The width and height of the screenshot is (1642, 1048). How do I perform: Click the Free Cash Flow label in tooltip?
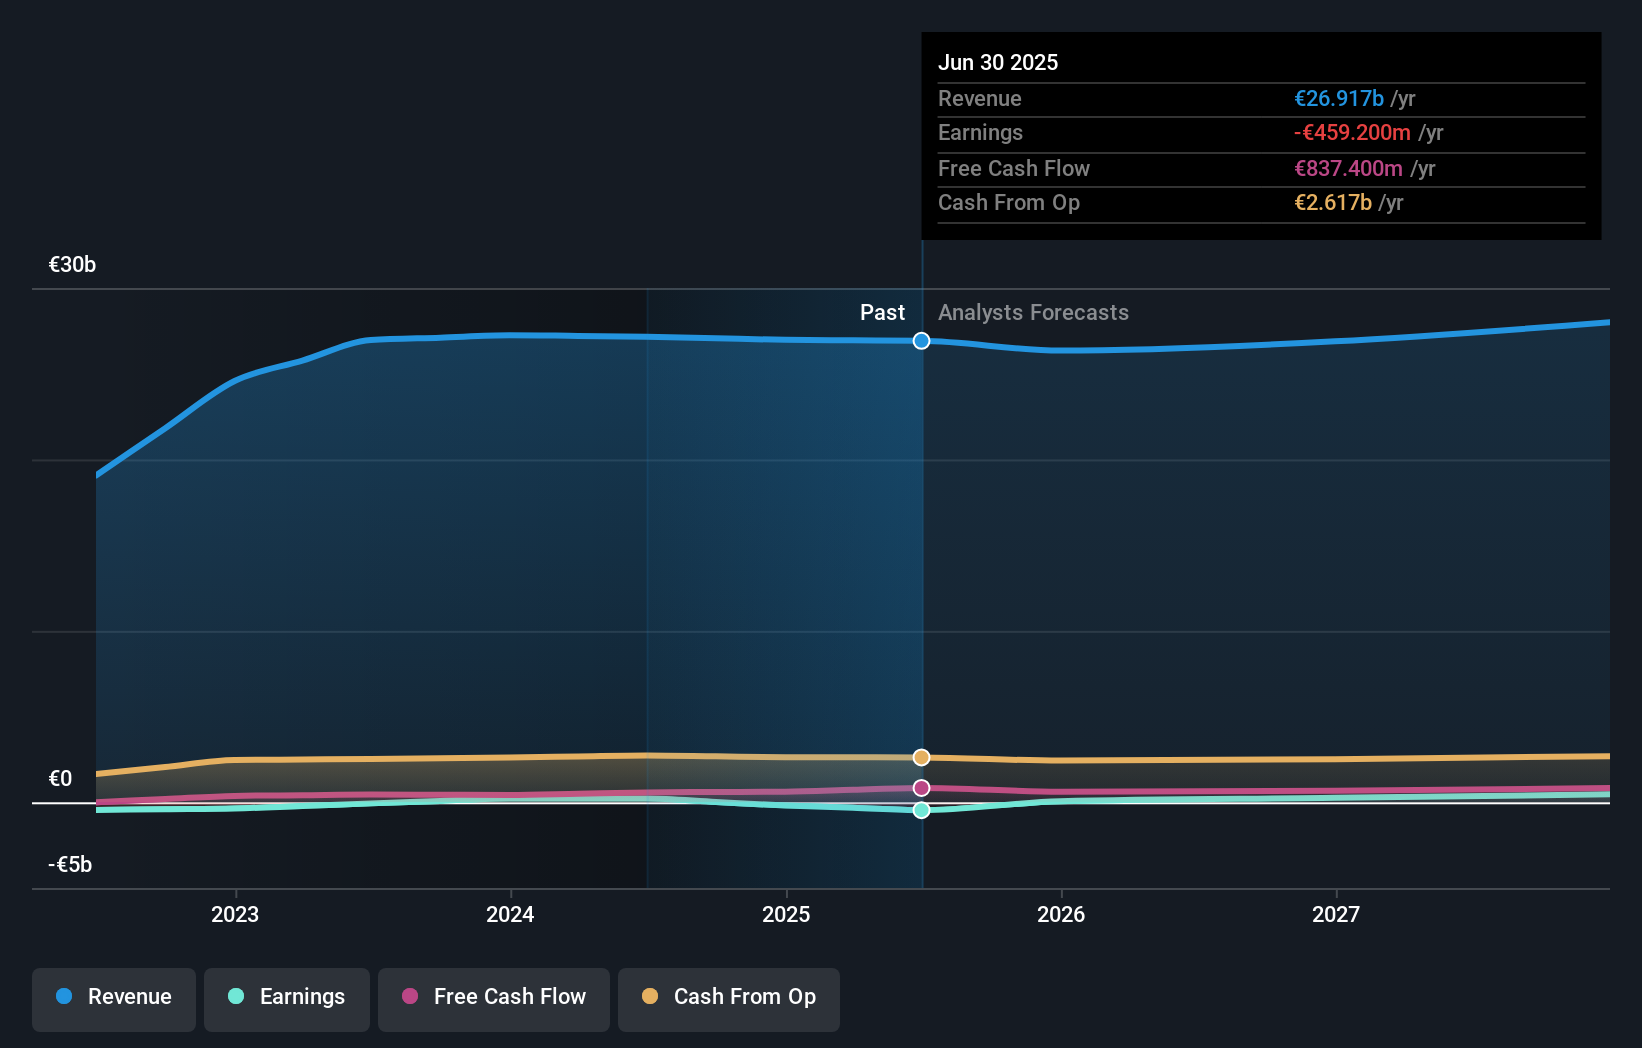point(1014,168)
